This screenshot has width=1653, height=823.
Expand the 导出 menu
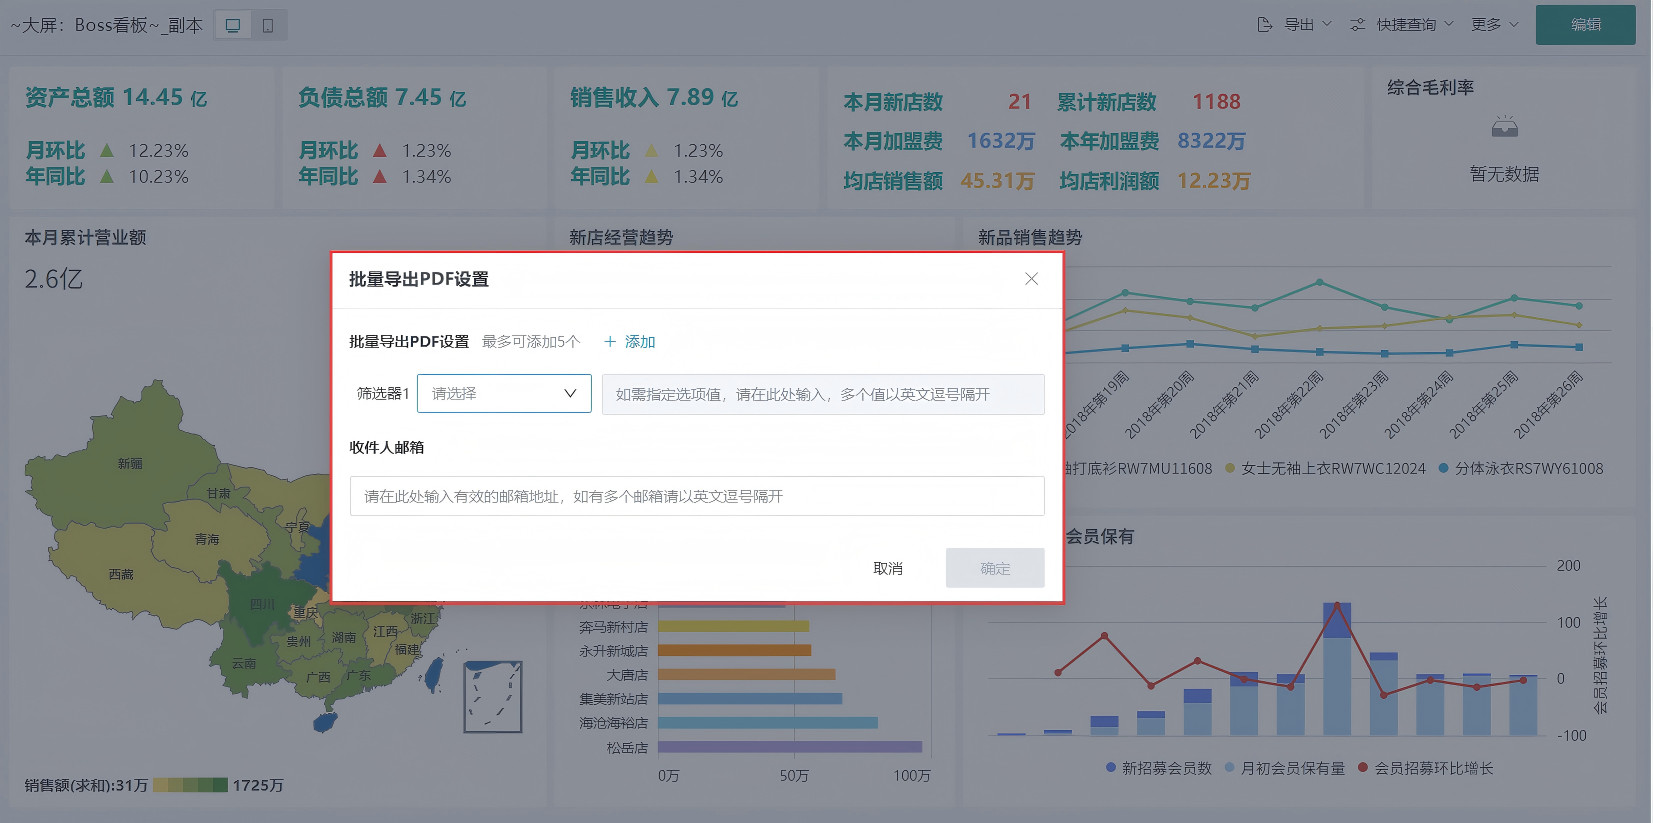(x=1308, y=25)
